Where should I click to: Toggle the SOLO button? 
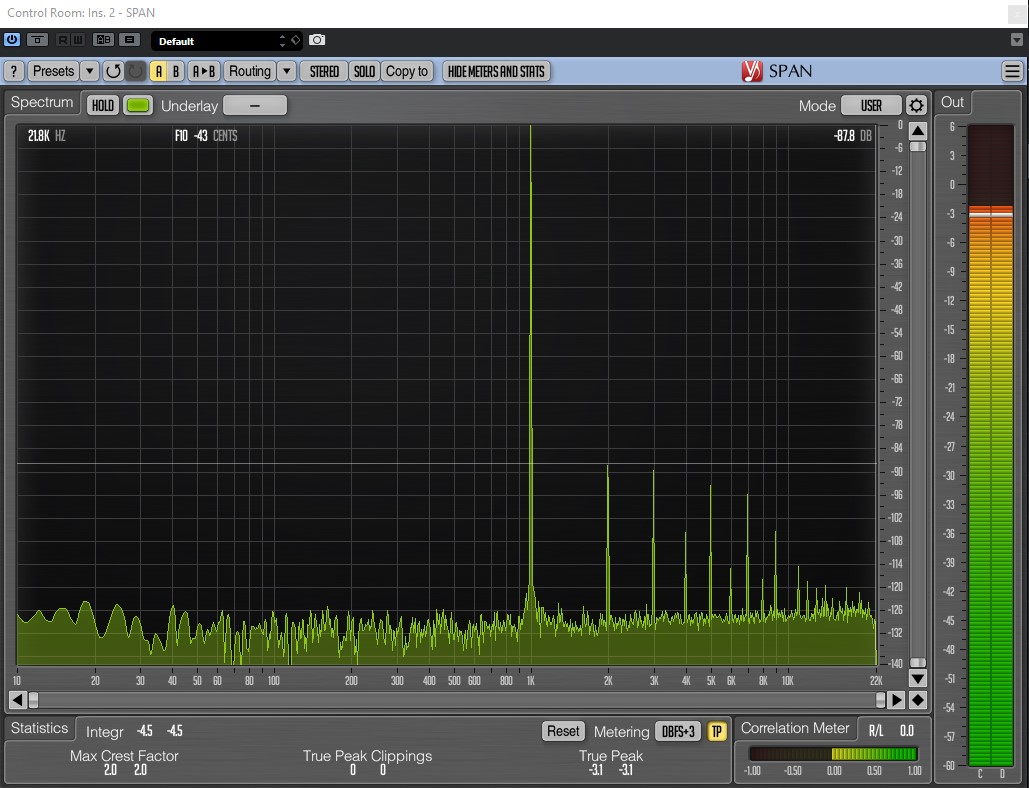[x=364, y=71]
